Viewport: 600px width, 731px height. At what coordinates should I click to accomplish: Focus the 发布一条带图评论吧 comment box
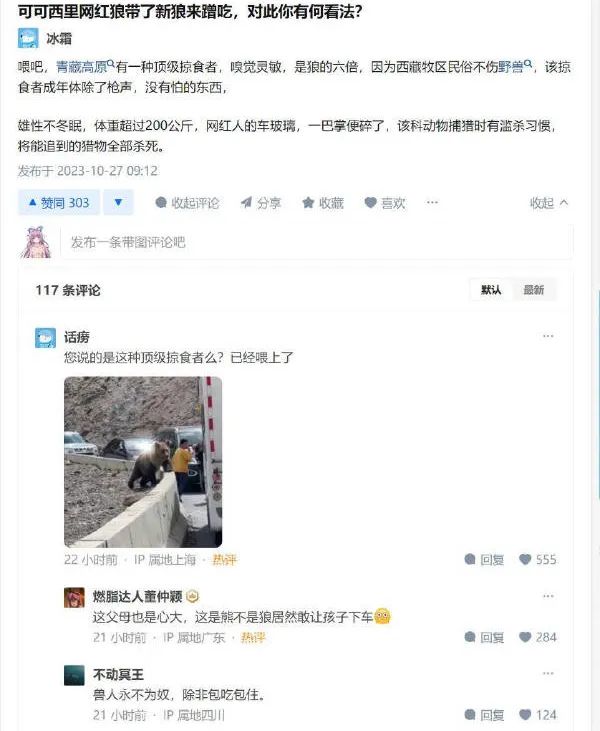point(316,242)
